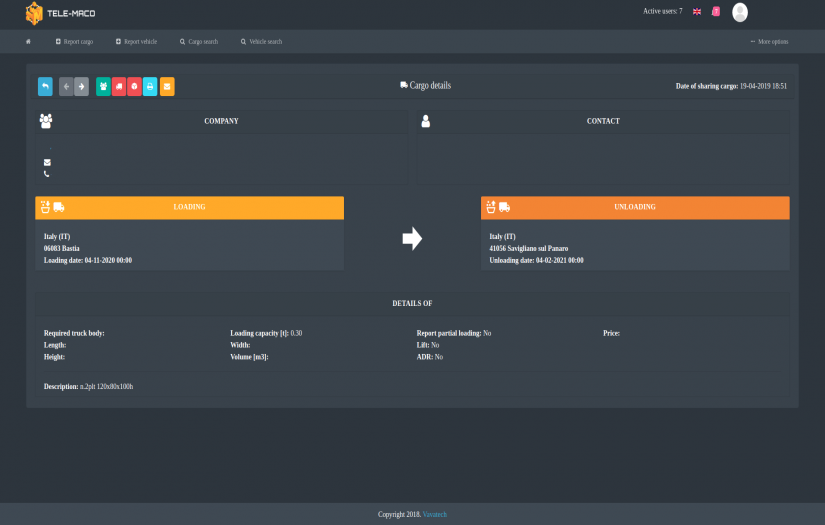Click the company group icon
825x525 pixels.
46,121
